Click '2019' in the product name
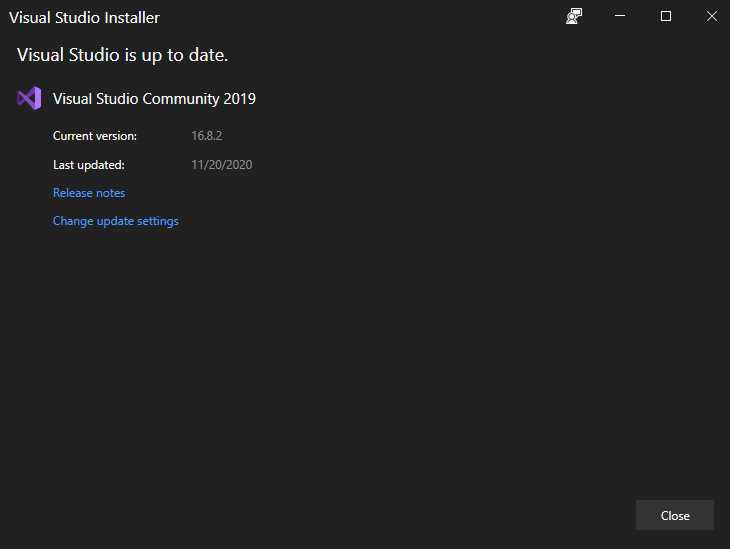 240,99
